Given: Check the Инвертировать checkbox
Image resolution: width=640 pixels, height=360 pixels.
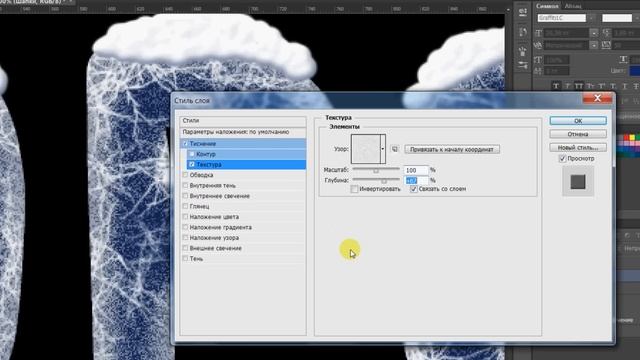Looking at the screenshot, I should tap(355, 189).
